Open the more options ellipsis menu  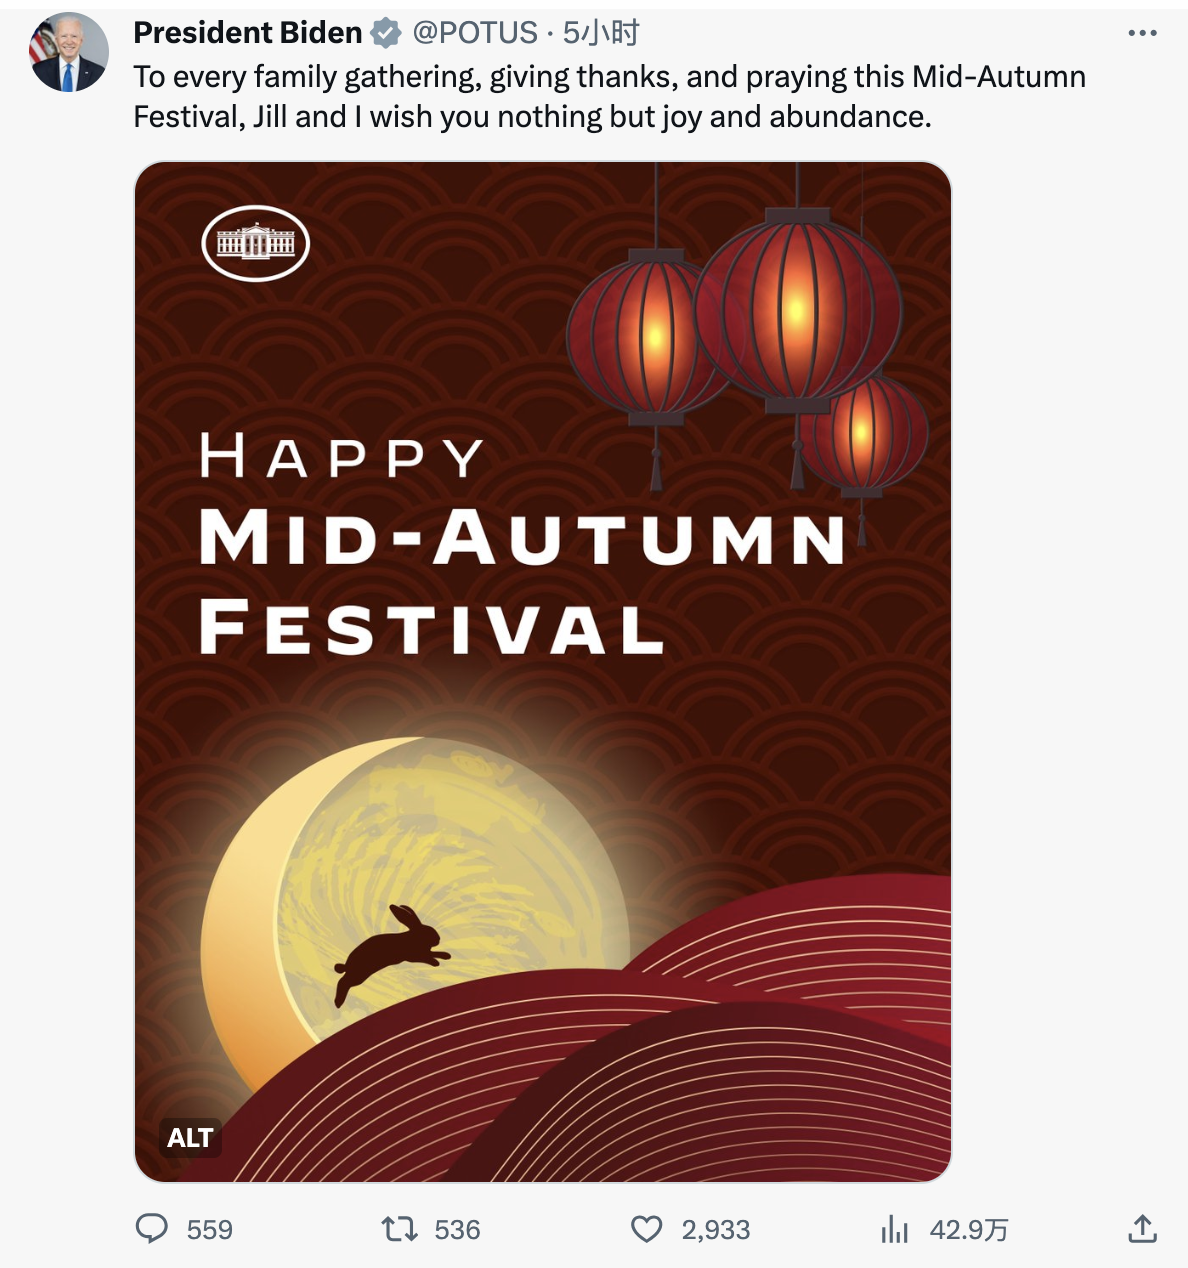click(1142, 33)
